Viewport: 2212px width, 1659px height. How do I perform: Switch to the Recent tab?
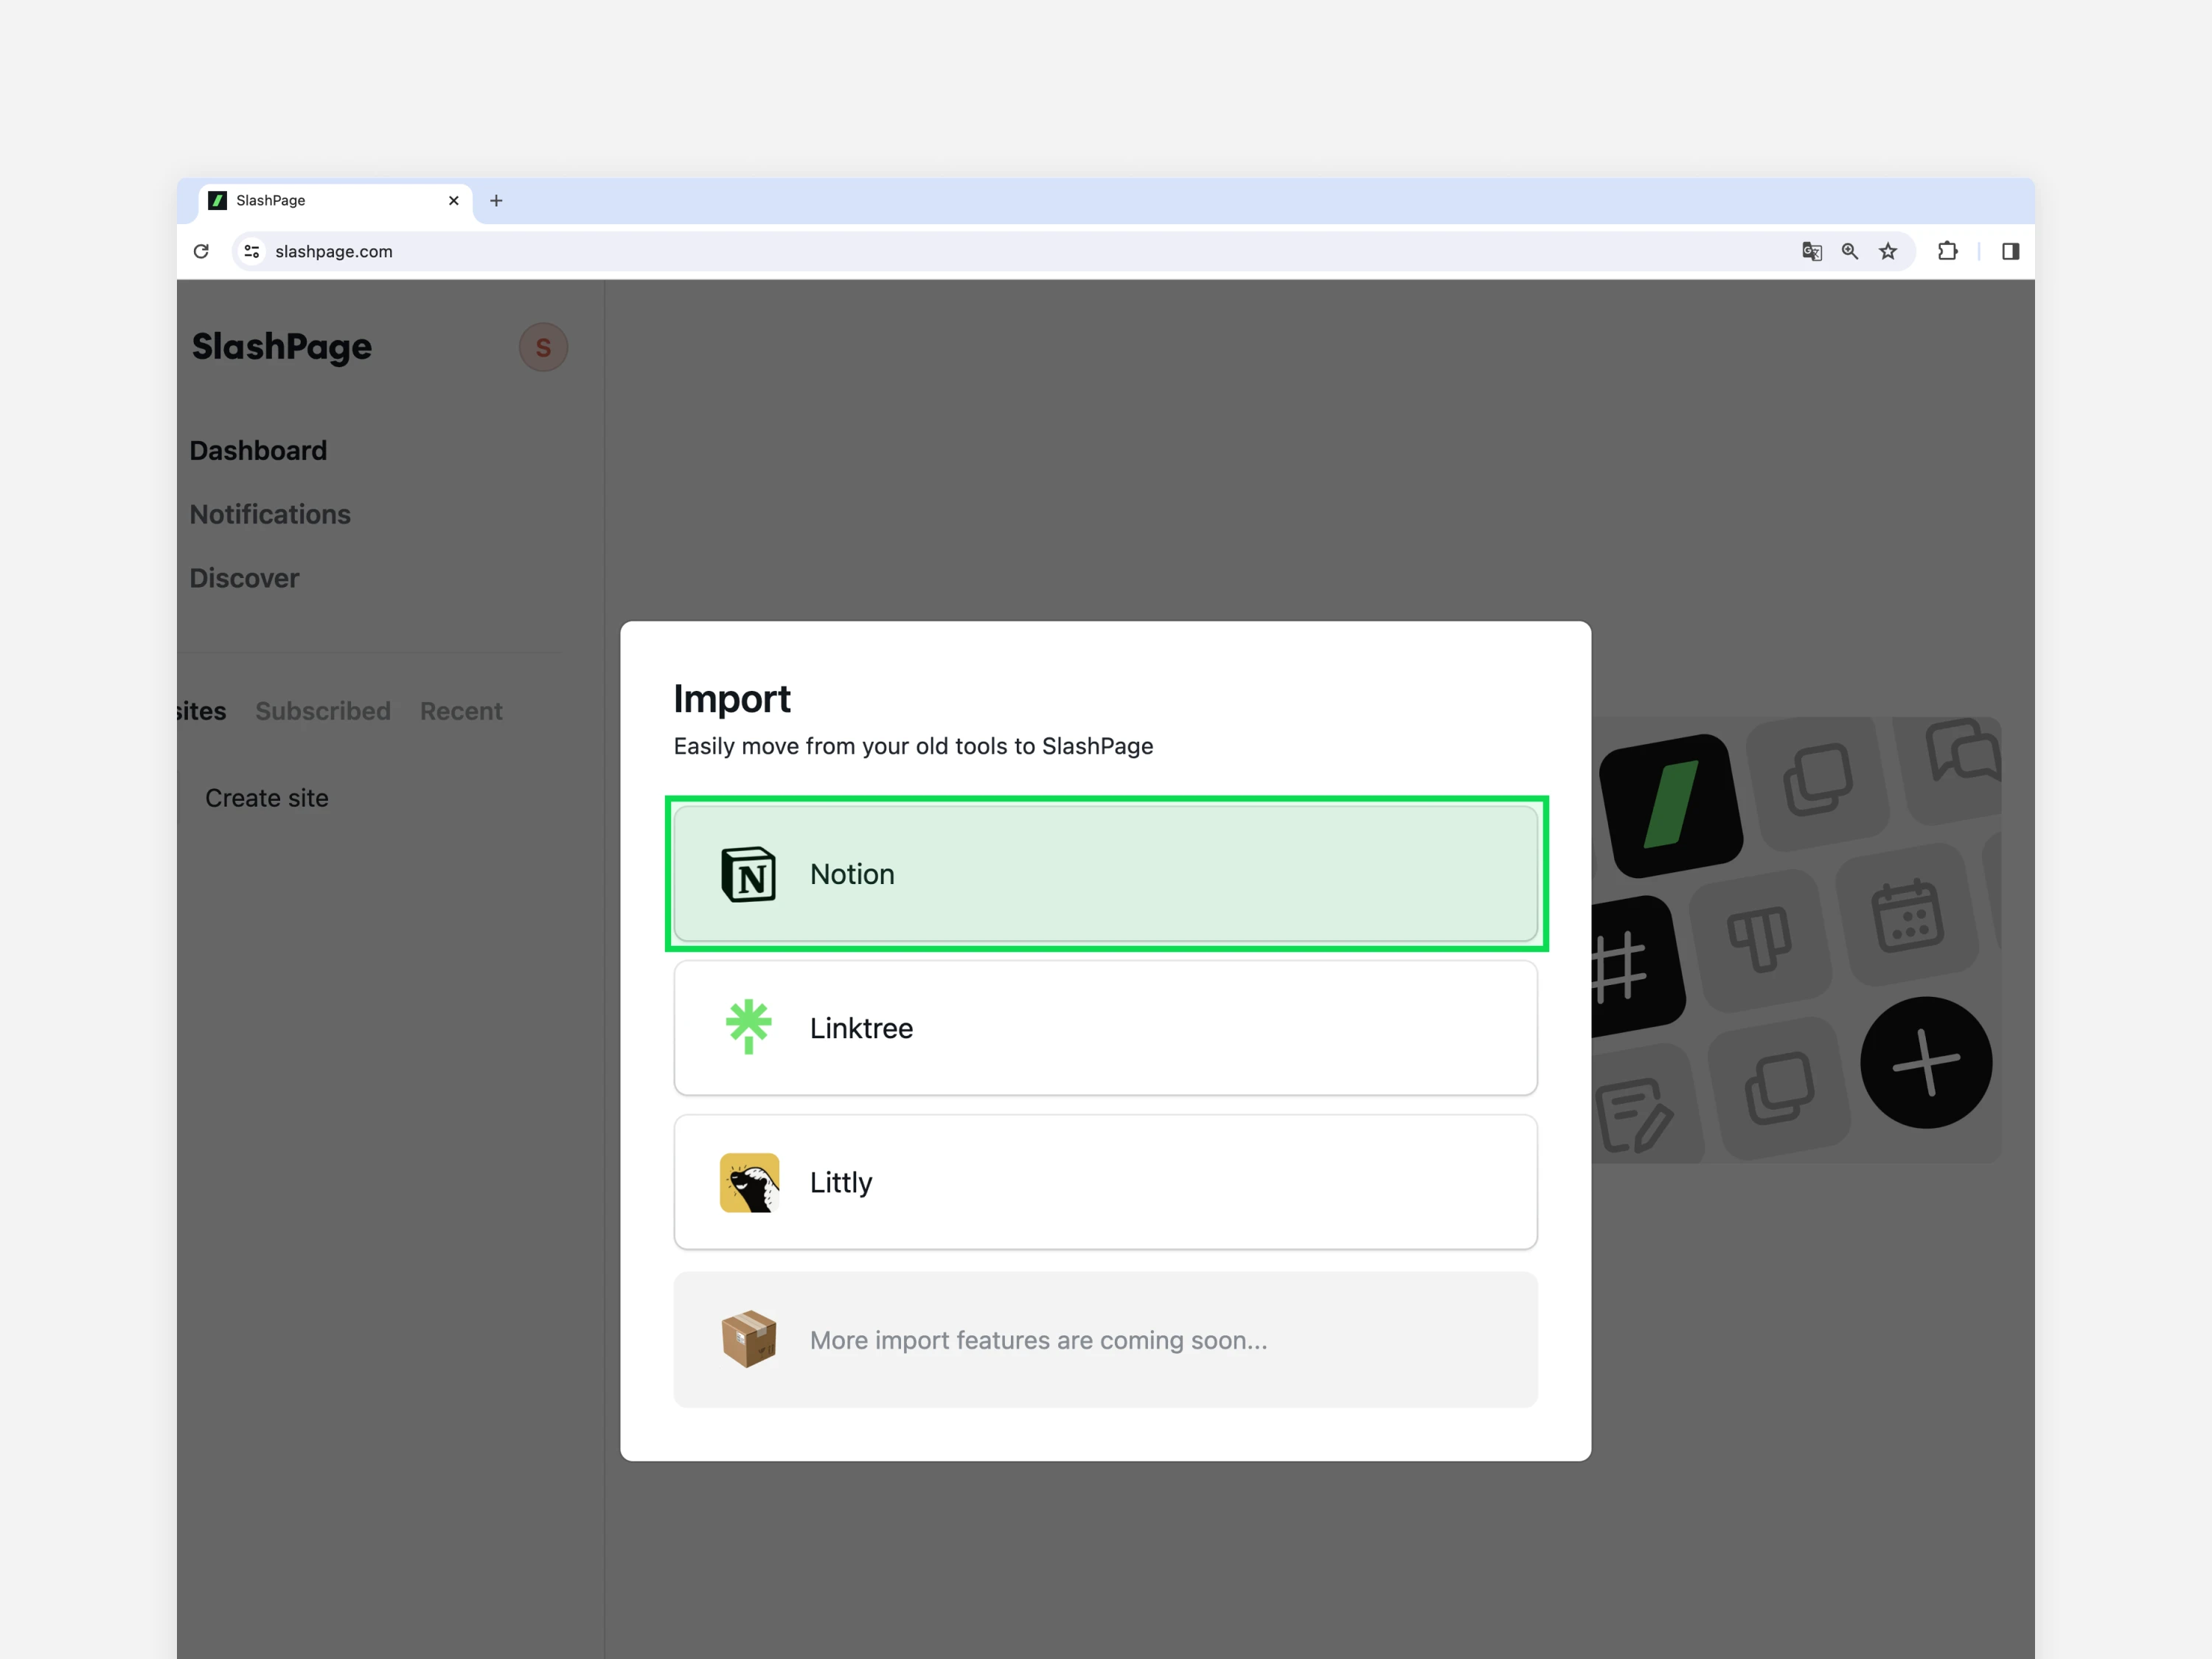point(461,711)
